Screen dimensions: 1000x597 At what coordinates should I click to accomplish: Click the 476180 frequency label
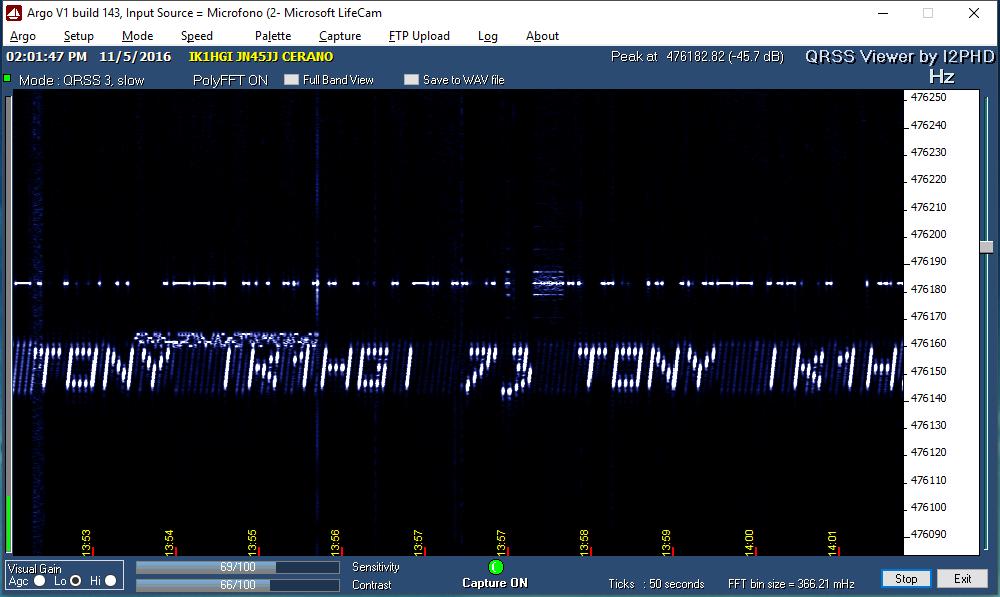(x=929, y=289)
